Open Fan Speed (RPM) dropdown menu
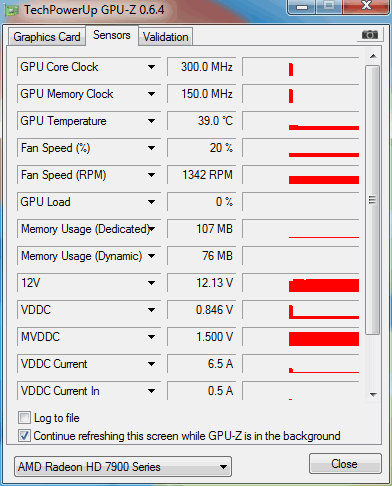The width and height of the screenshot is (392, 486). pyautogui.click(x=151, y=175)
